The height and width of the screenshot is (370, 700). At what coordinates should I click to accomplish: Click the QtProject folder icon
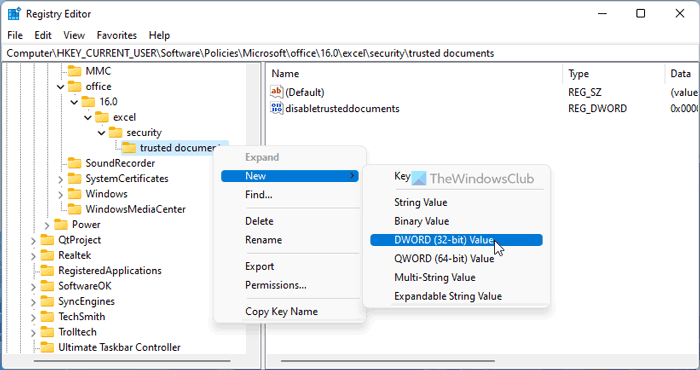click(47, 240)
